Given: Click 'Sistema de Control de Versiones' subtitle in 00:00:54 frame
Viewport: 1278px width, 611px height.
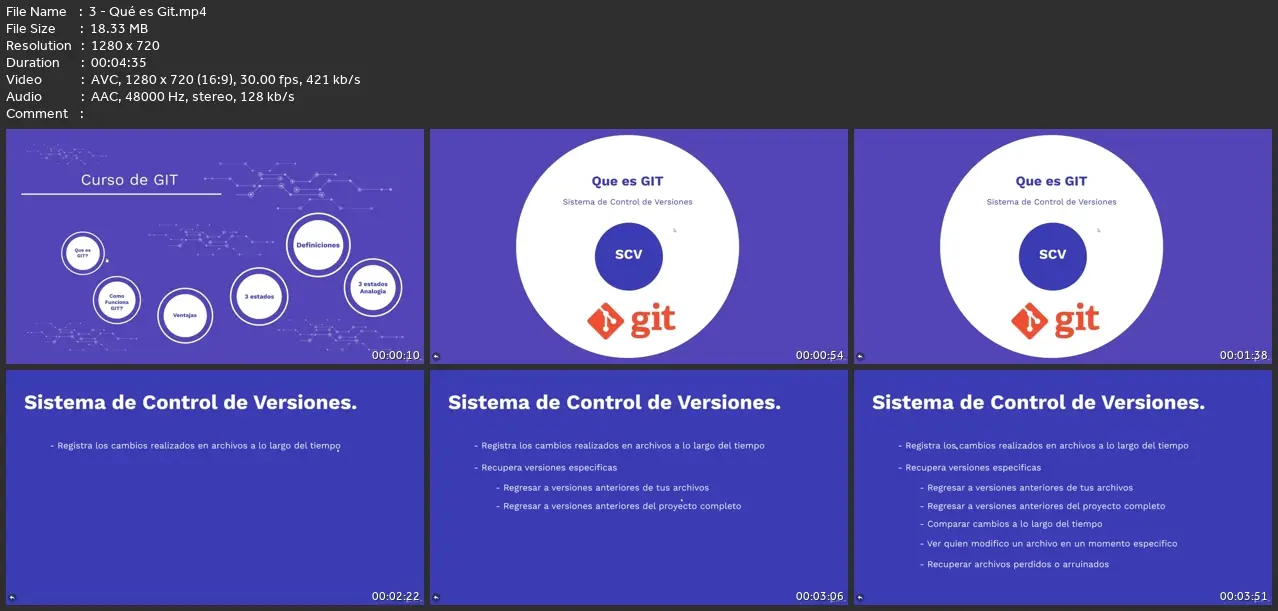Looking at the screenshot, I should pos(628,202).
